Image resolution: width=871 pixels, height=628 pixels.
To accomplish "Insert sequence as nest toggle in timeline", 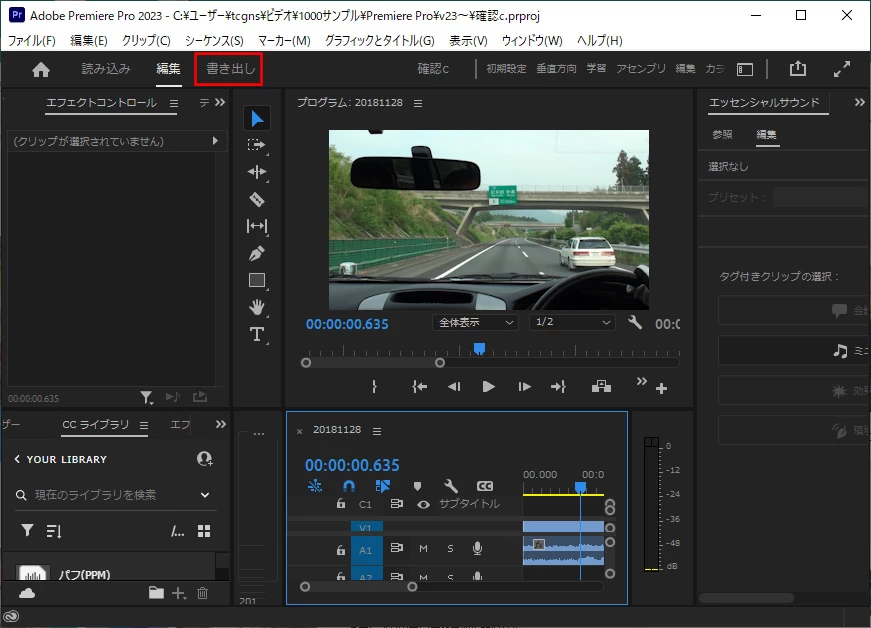I will (315, 486).
